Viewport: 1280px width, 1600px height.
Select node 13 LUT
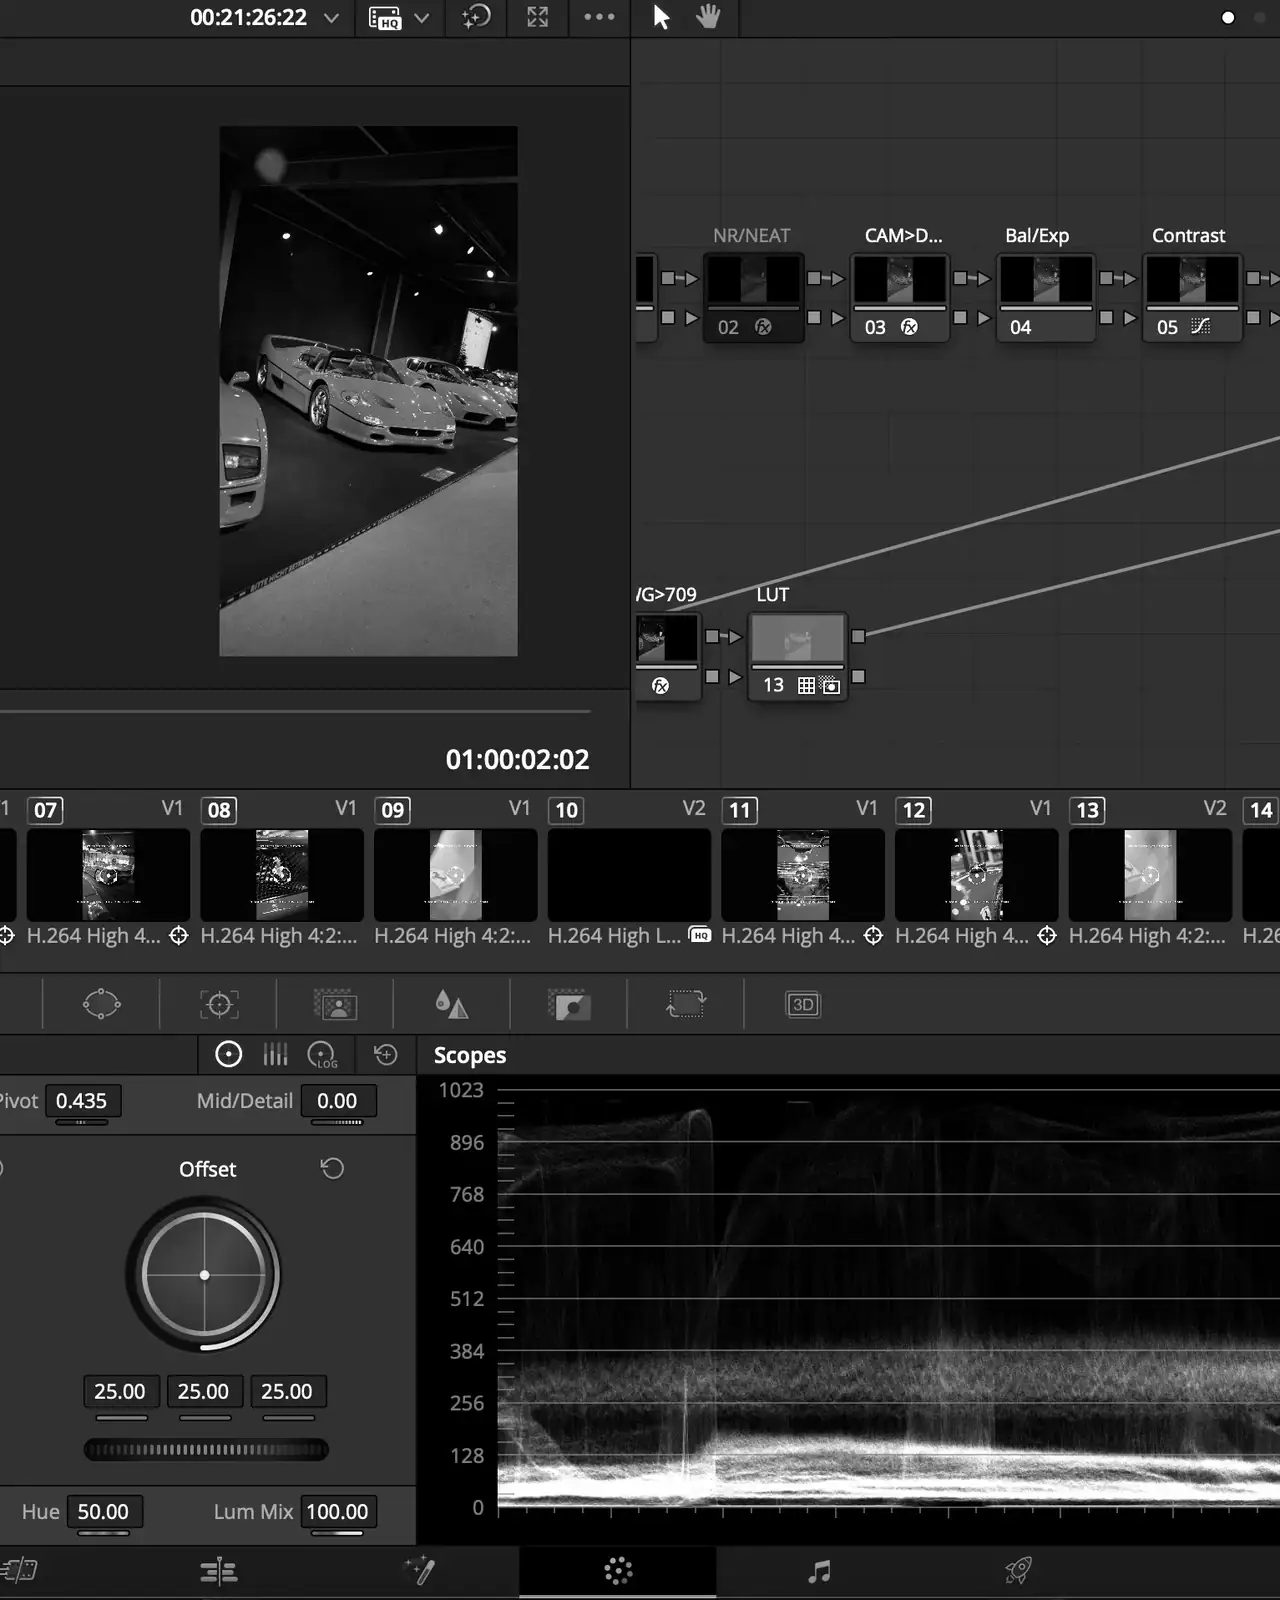point(798,657)
